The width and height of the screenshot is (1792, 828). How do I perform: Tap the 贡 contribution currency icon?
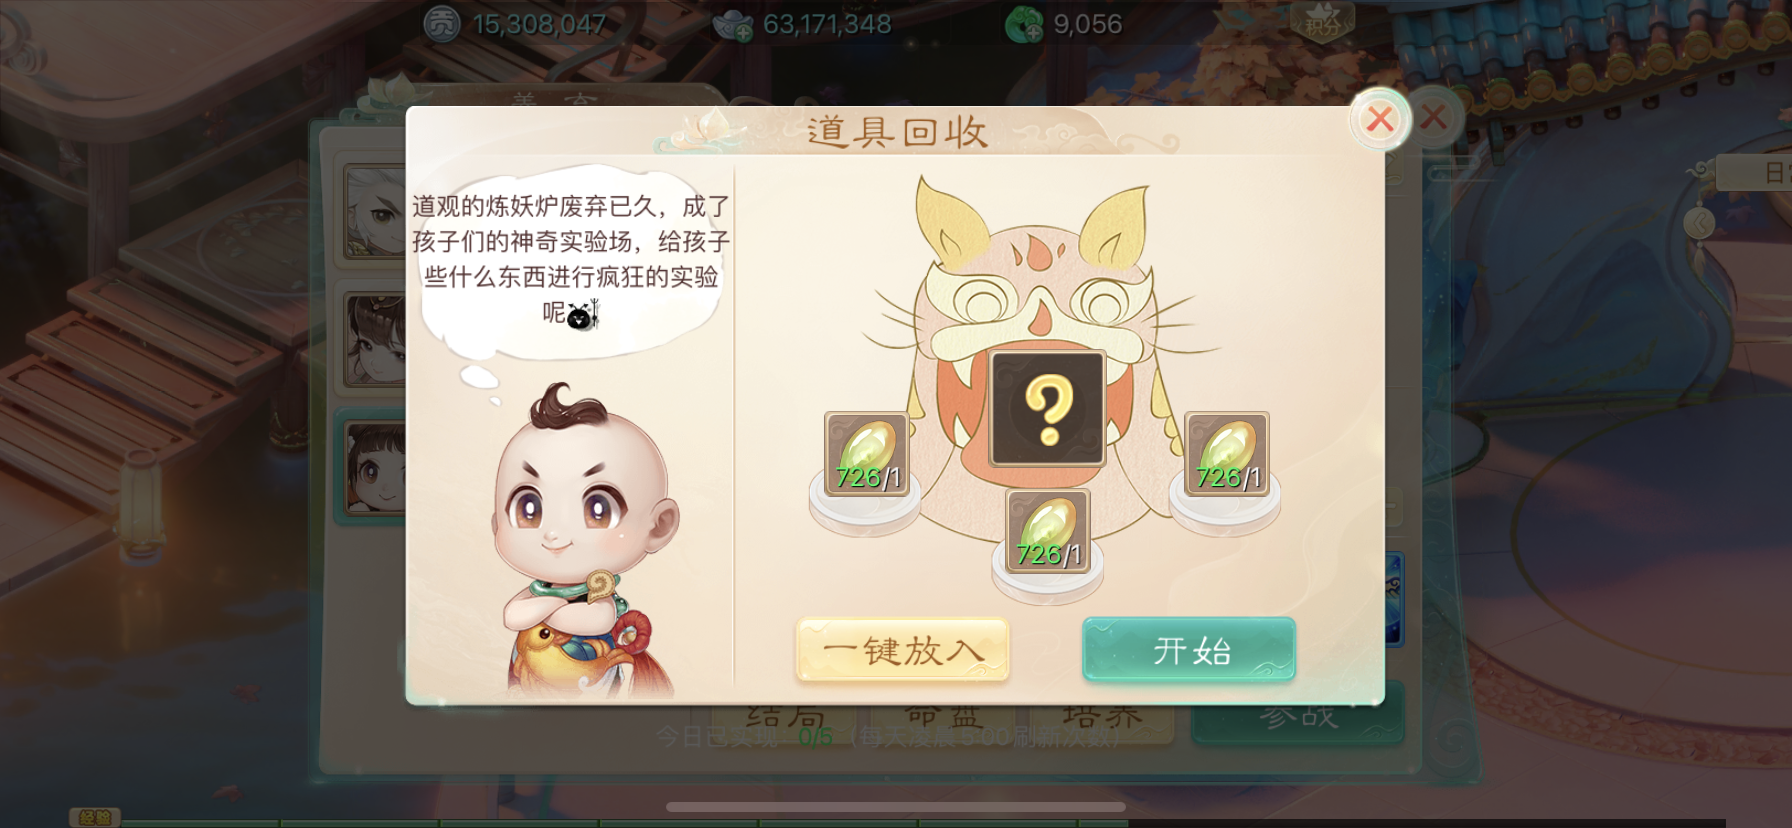[442, 23]
